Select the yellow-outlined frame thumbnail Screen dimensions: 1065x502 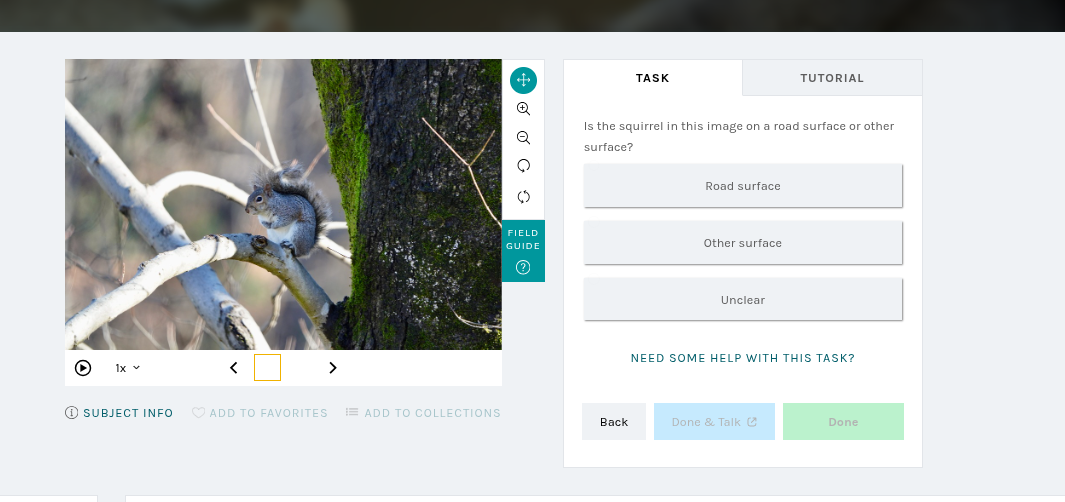point(267,368)
